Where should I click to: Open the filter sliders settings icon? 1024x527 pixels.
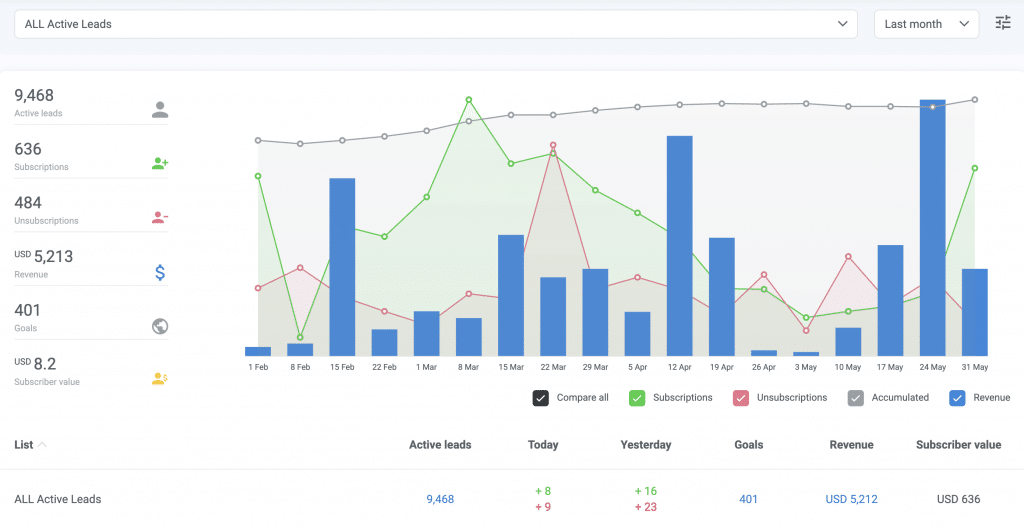(x=1003, y=23)
